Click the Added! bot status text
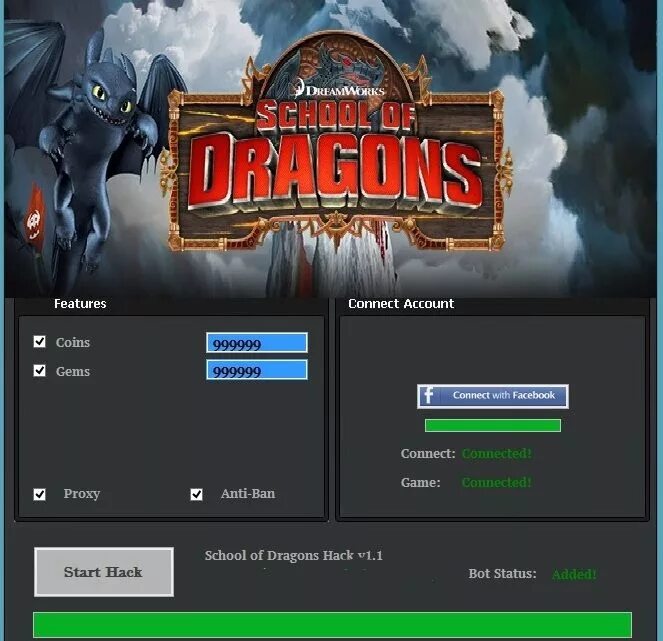Image resolution: width=663 pixels, height=641 pixels. pyautogui.click(x=574, y=574)
